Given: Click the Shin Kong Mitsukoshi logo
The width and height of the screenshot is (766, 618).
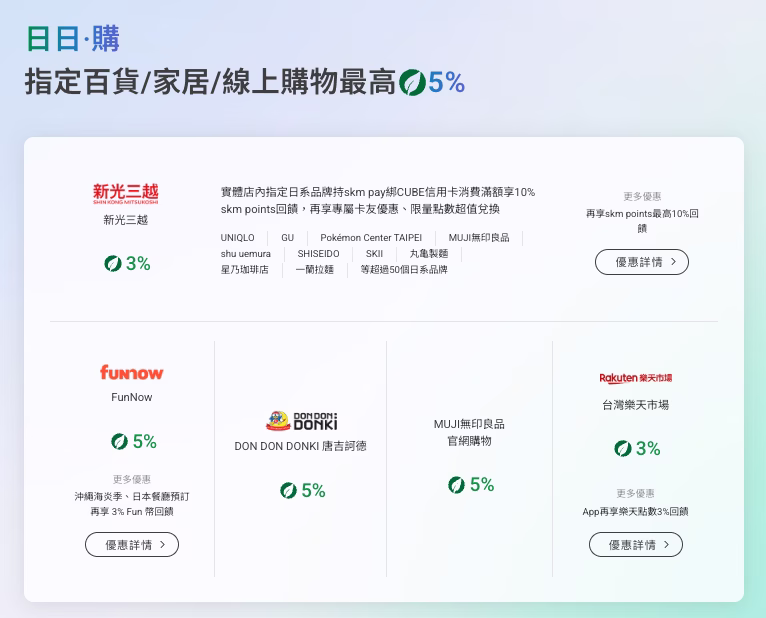Looking at the screenshot, I should [x=126, y=193].
